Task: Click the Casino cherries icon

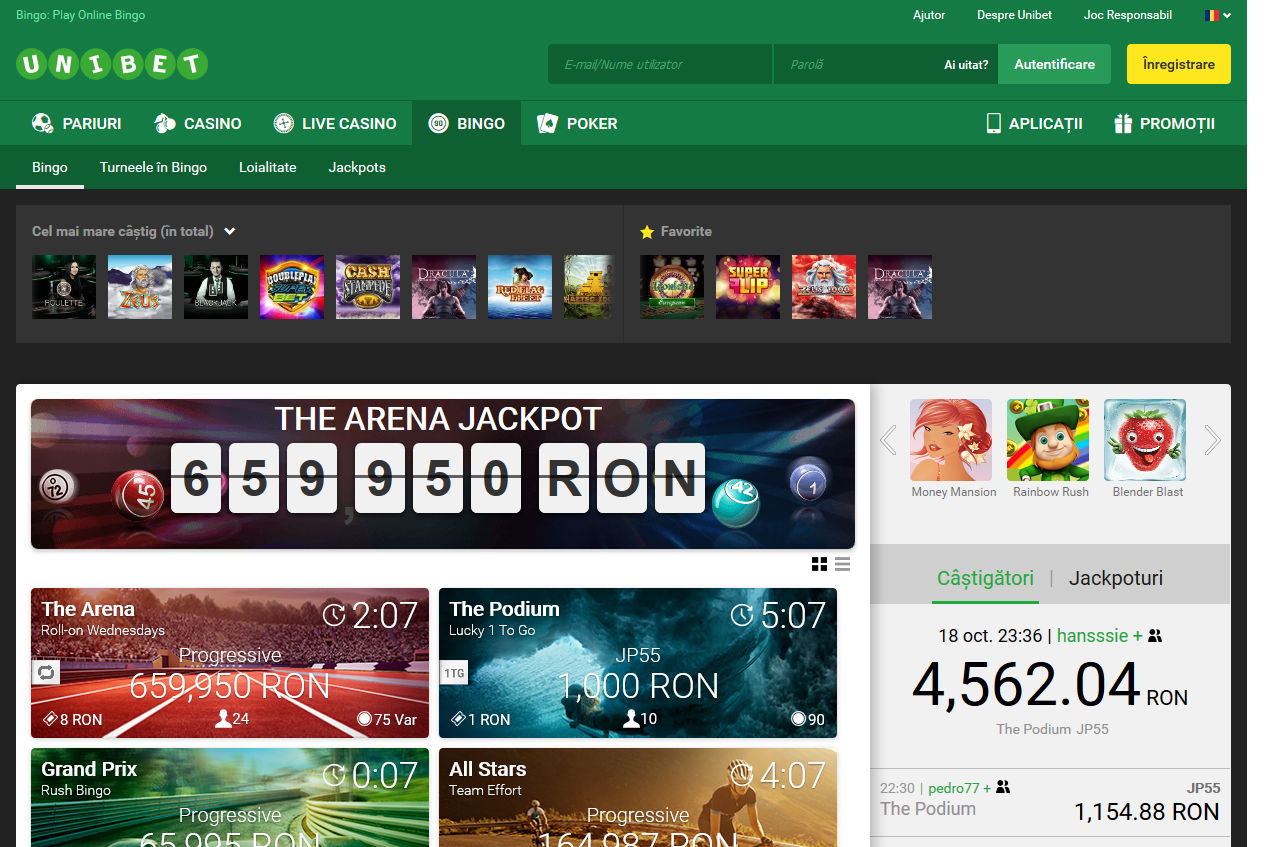Action: (165, 124)
